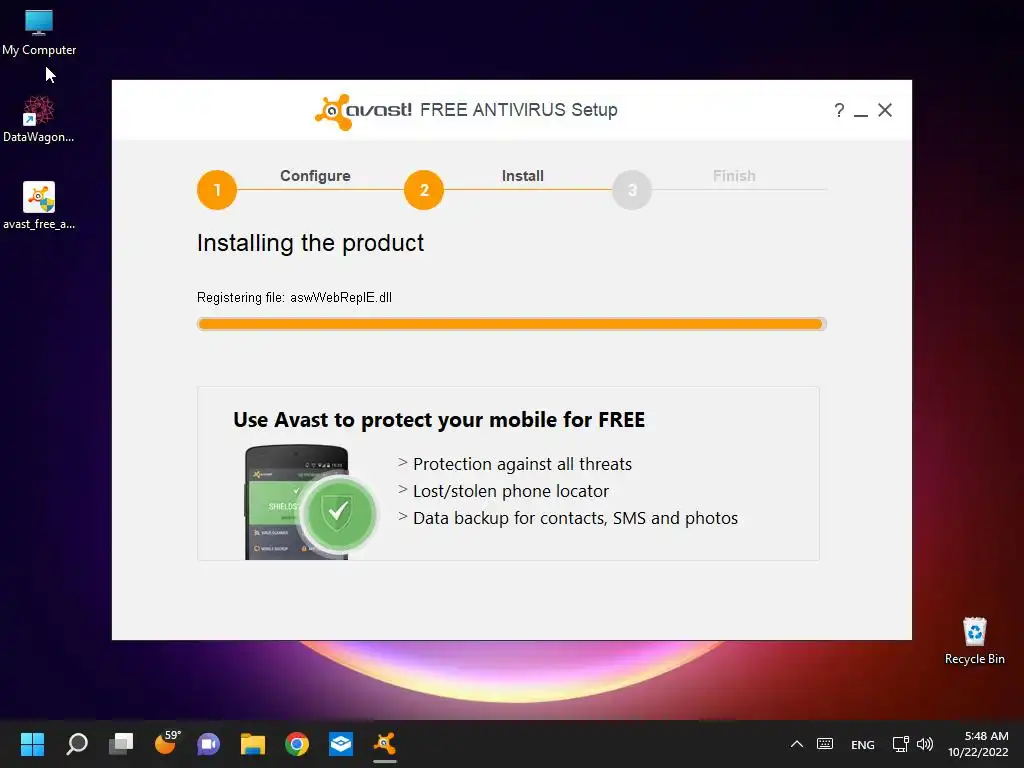Select the avast_free_a... installer file icon
Viewport: 1024px width, 768px height.
tap(39, 206)
